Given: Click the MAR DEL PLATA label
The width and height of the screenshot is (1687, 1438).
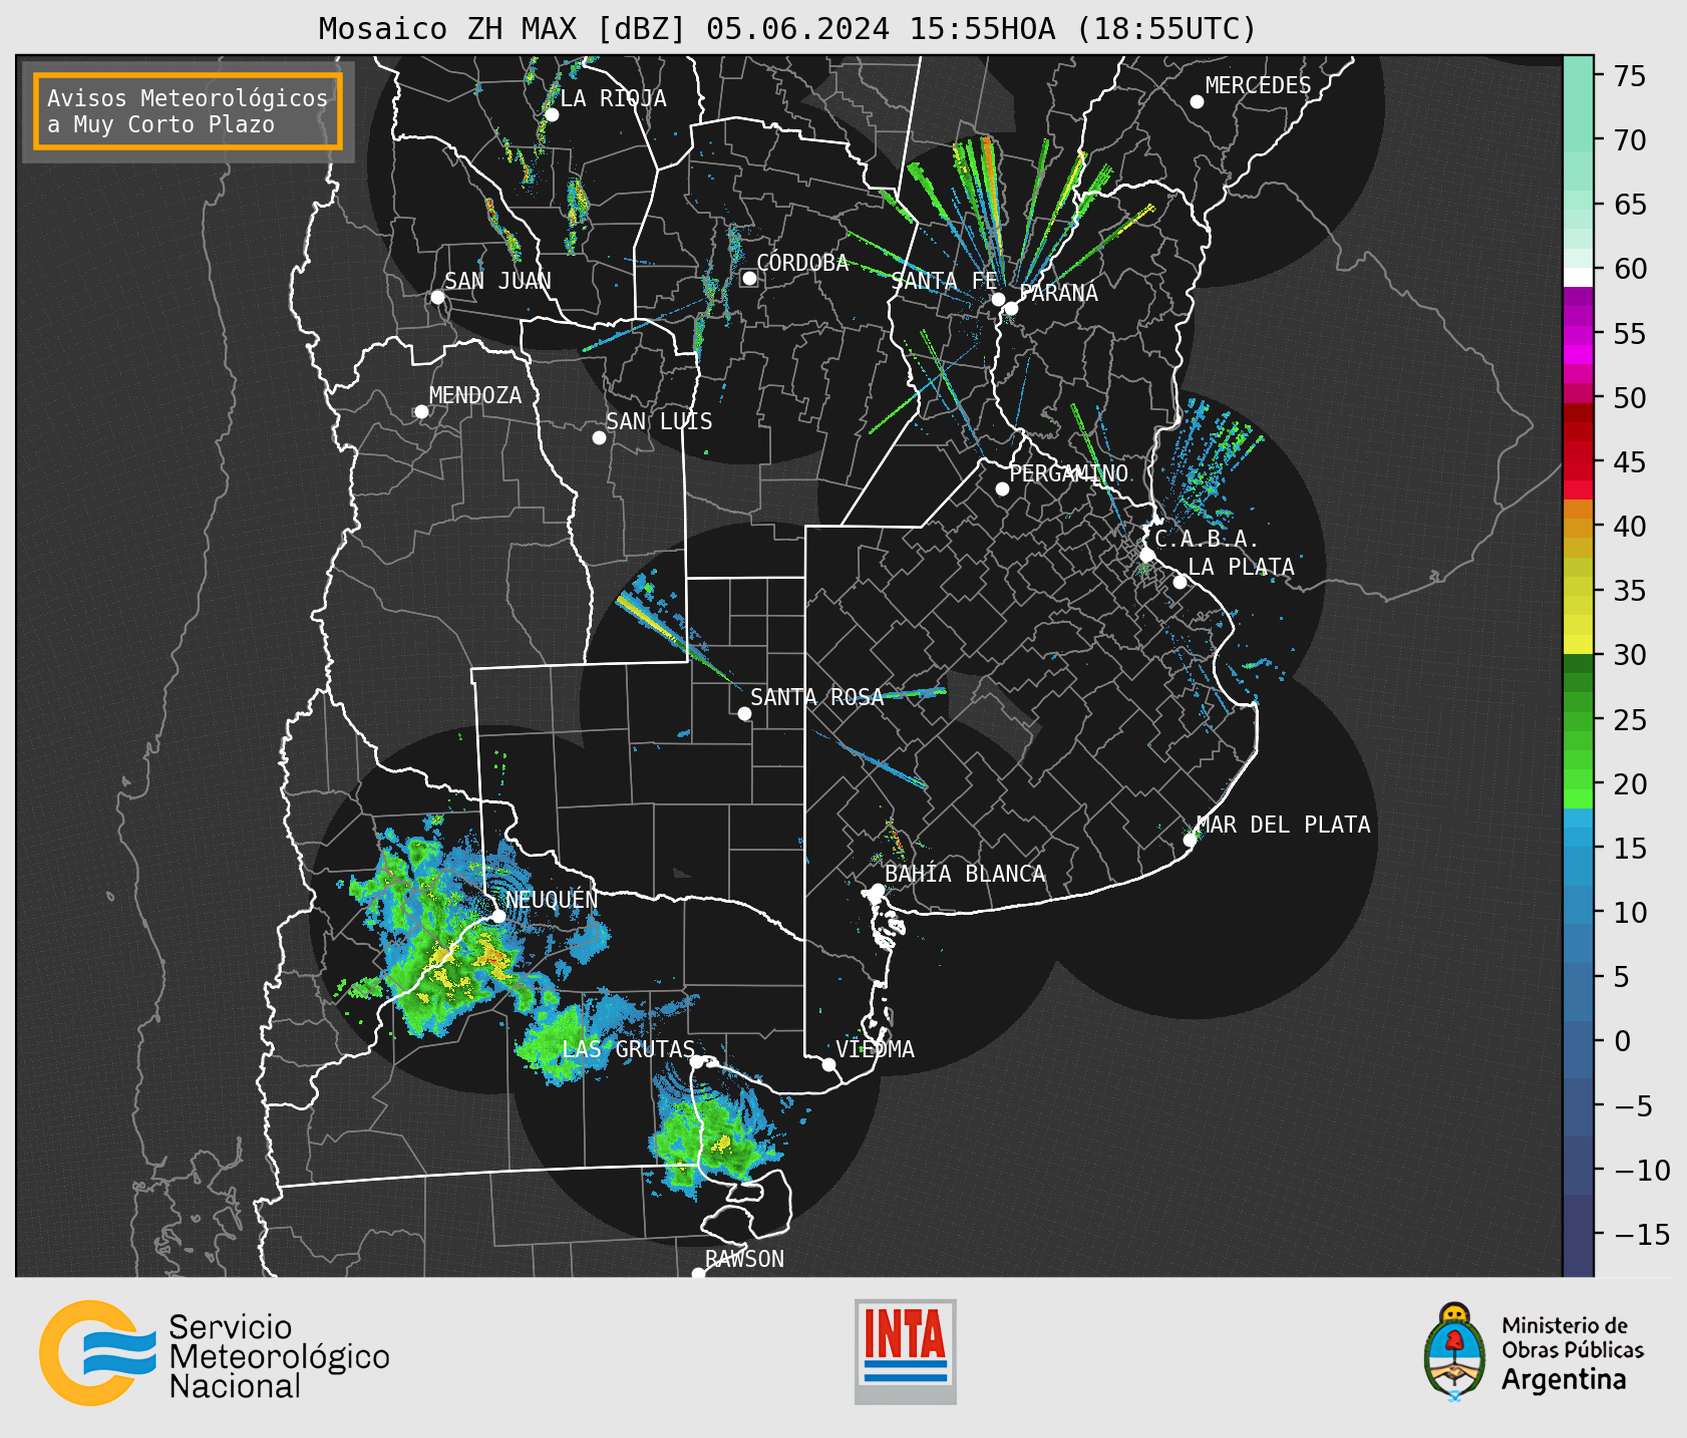Looking at the screenshot, I should coord(1283,825).
